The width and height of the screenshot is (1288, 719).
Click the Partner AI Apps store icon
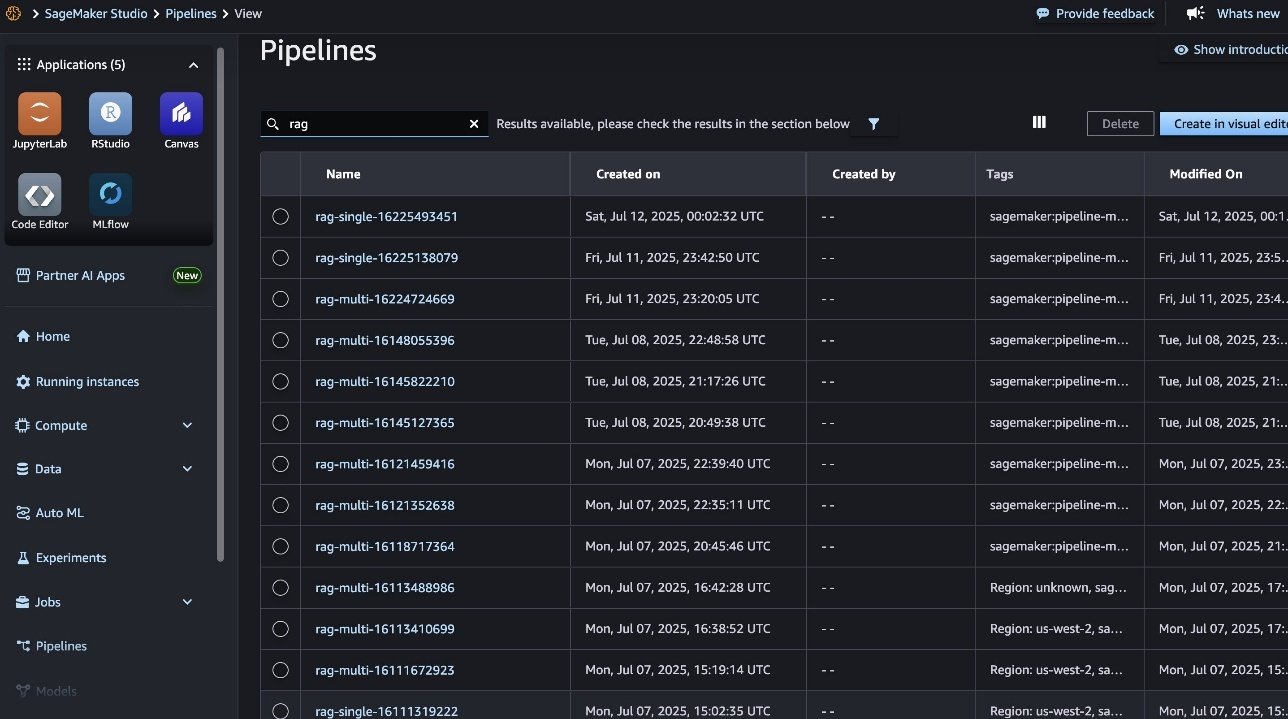coord(23,276)
